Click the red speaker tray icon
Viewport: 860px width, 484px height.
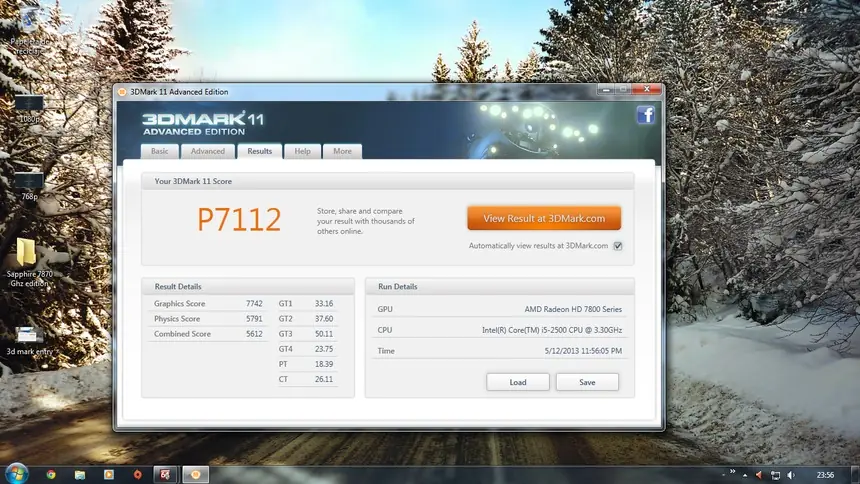point(760,475)
